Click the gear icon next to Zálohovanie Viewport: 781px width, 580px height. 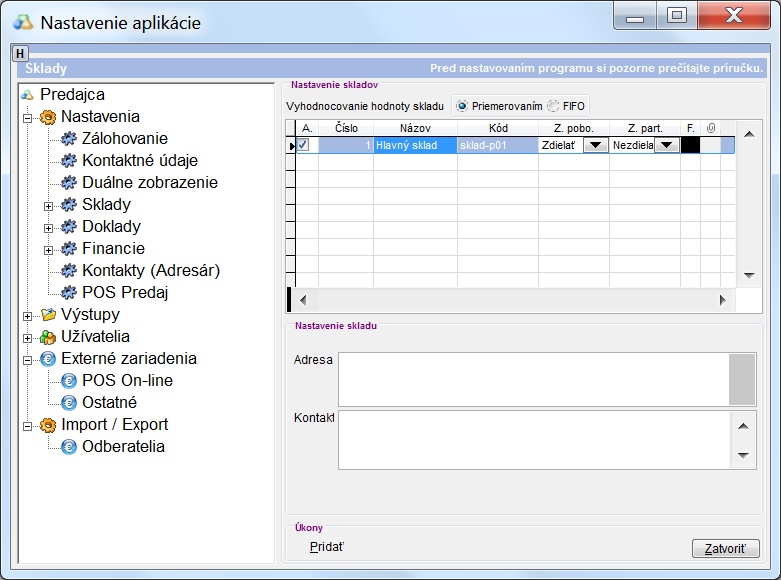click(x=68, y=139)
